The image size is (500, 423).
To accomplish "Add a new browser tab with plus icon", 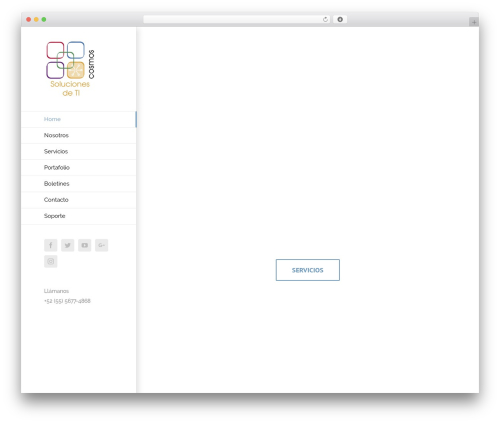I will tap(474, 22).
